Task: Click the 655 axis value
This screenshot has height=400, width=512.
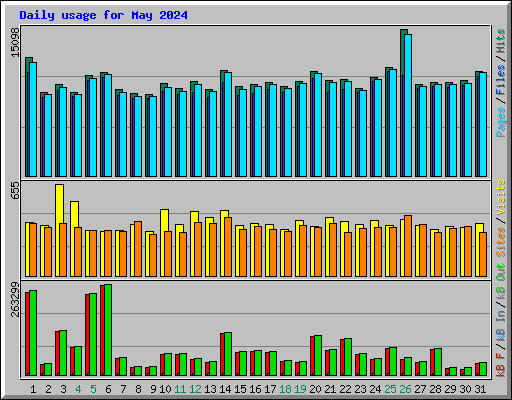Action: (15, 191)
